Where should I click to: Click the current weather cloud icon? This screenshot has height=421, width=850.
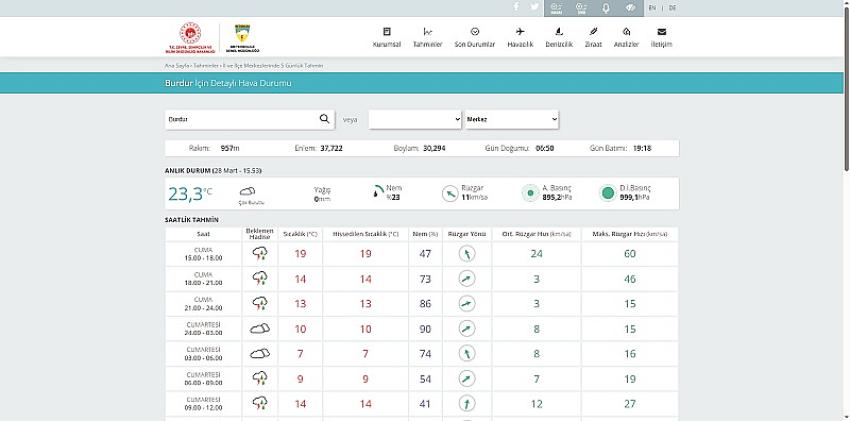tap(248, 191)
